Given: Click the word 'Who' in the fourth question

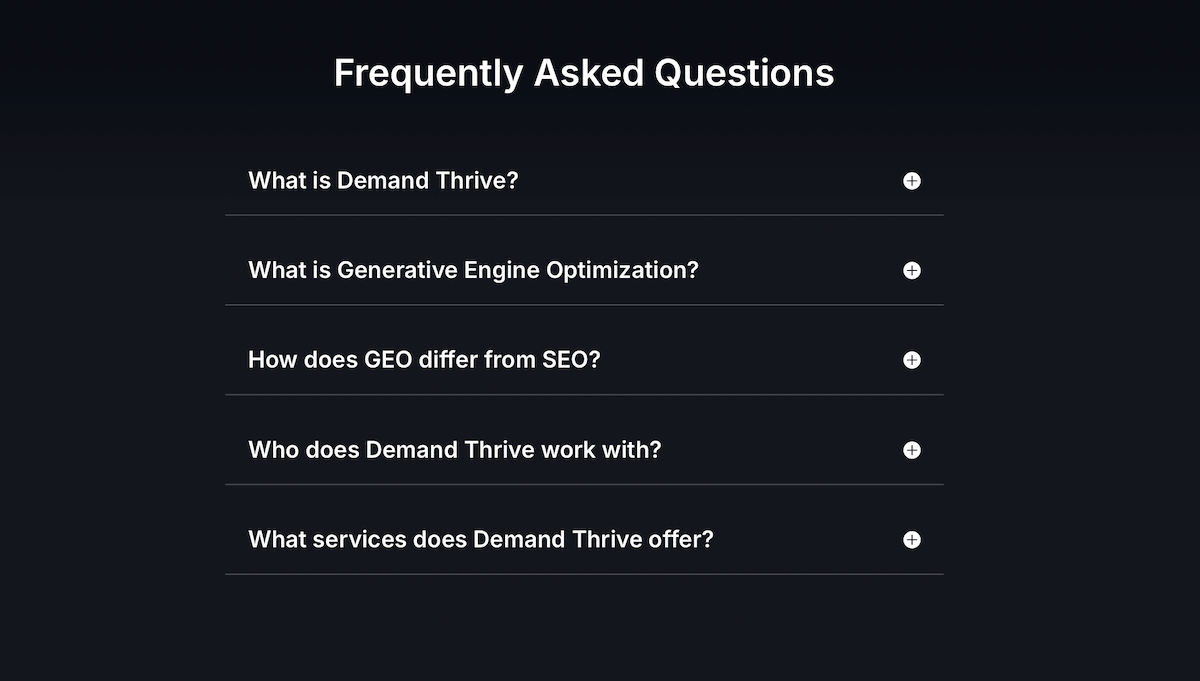Looking at the screenshot, I should pos(272,450).
